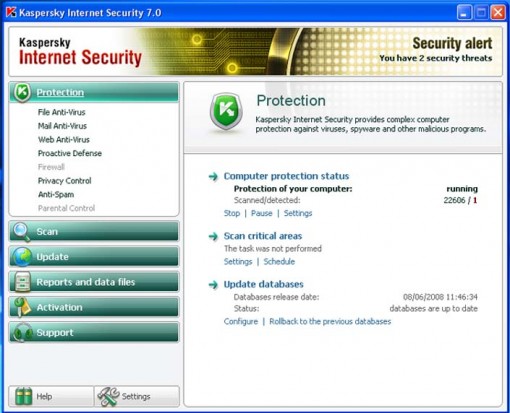510x413 pixels.
Task: Click release date '08/06/2008 11:46:34'
Action: [x=440, y=297]
